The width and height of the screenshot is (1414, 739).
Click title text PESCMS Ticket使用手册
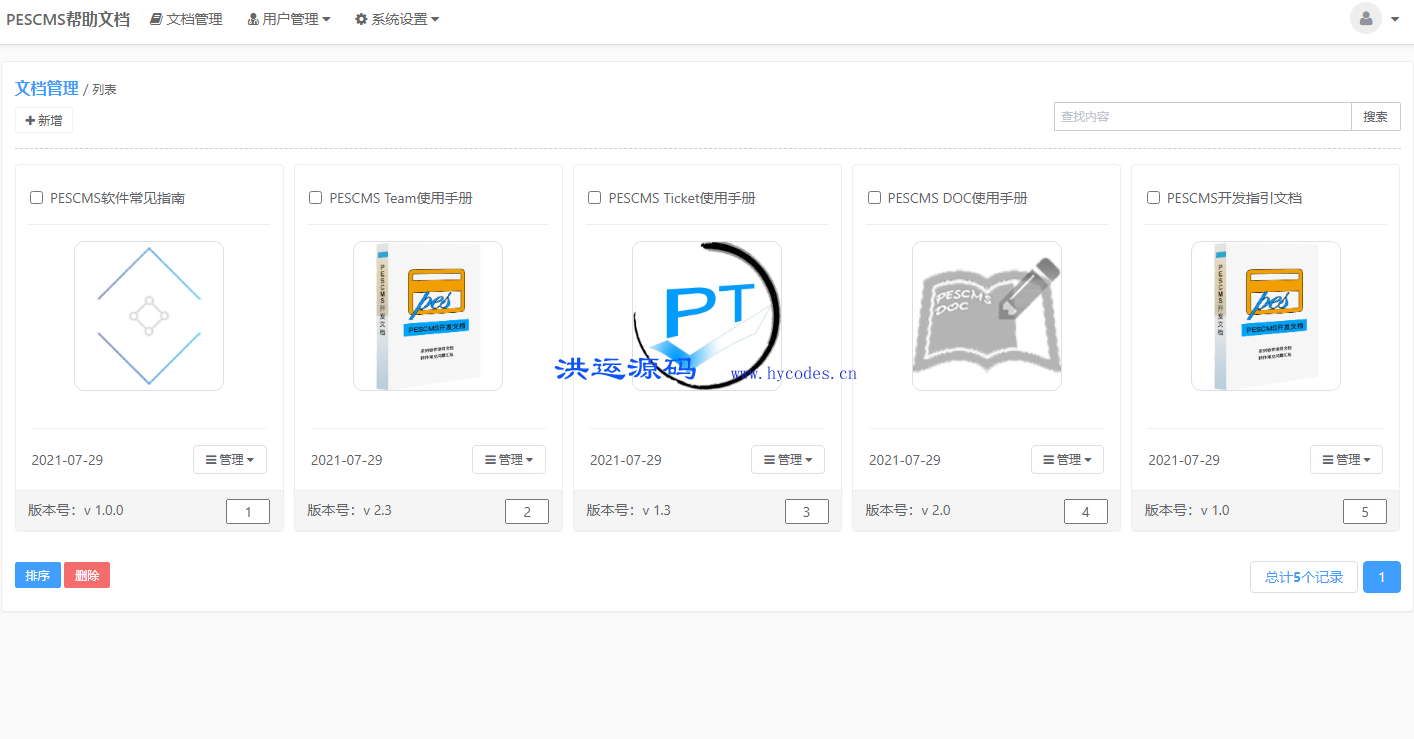click(x=682, y=198)
